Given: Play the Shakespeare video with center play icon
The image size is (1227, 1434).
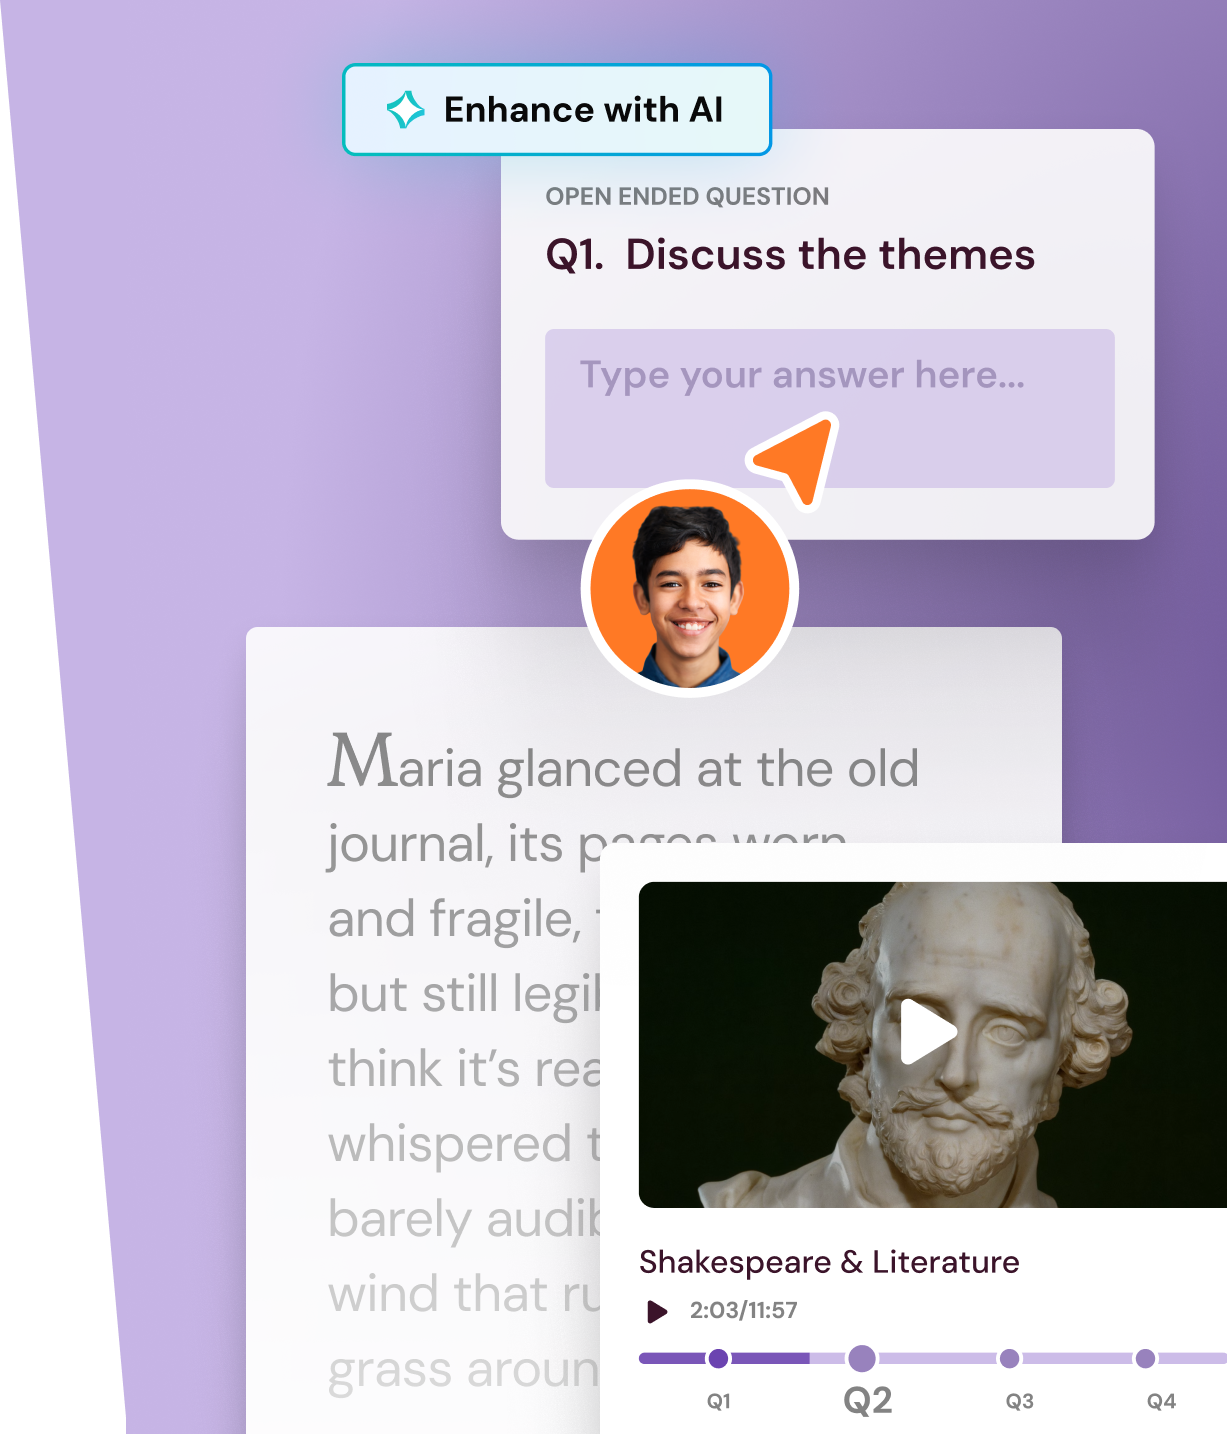Looking at the screenshot, I should [928, 1031].
